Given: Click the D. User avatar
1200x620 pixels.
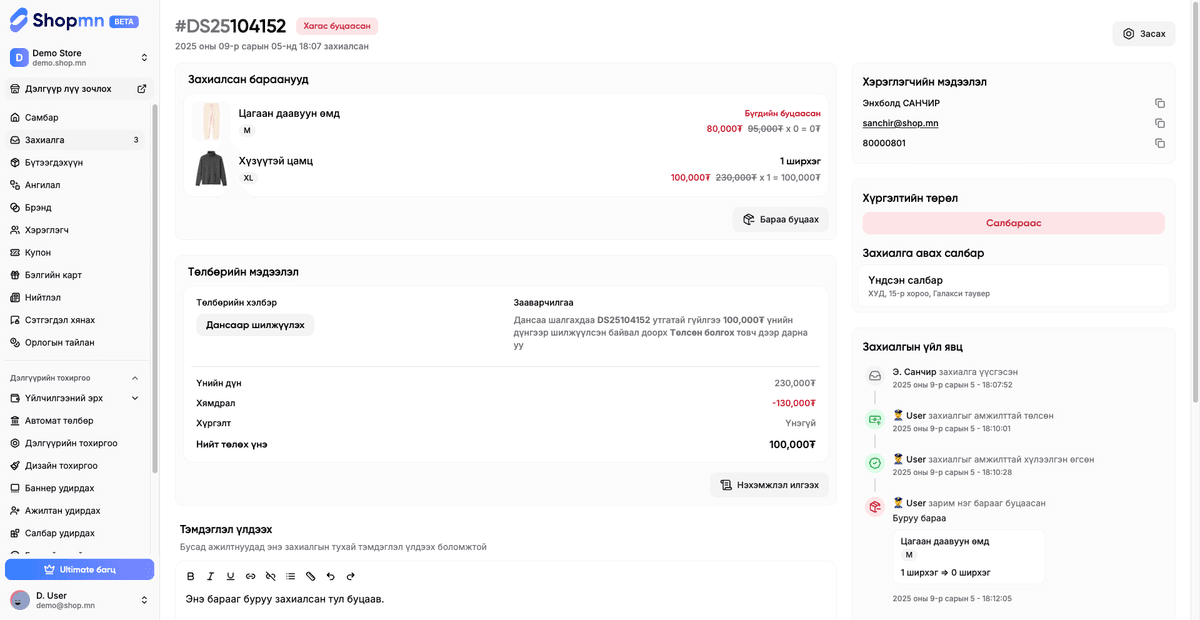Looking at the screenshot, I should [x=20, y=600].
